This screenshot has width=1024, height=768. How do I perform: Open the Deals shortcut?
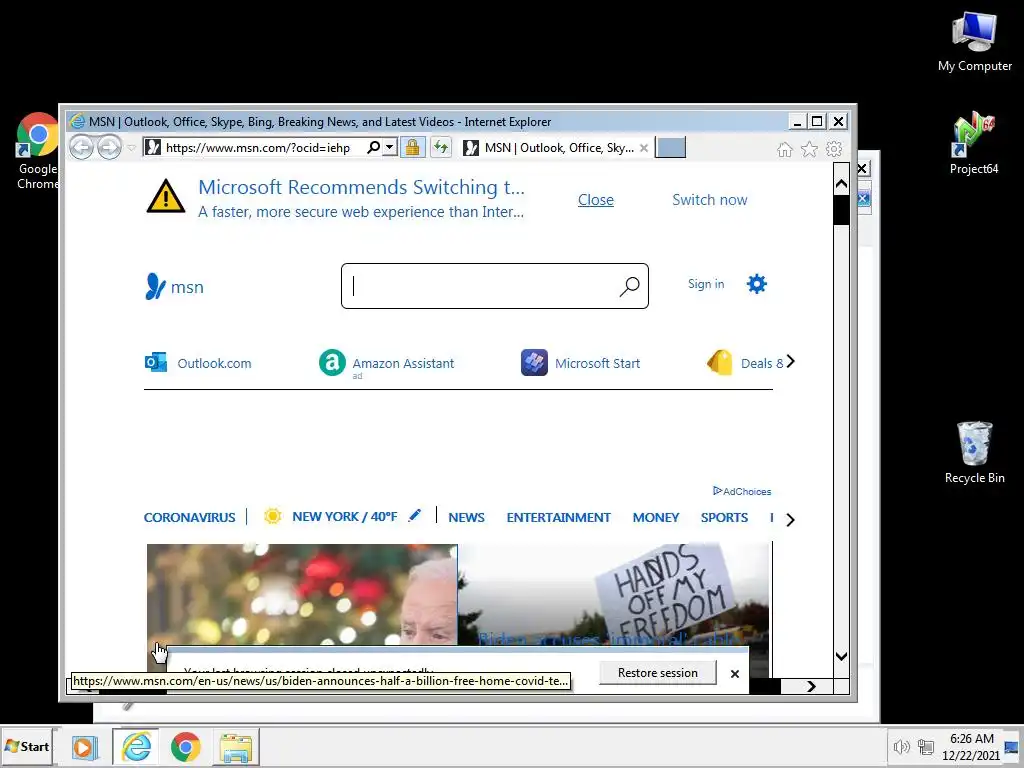point(745,363)
